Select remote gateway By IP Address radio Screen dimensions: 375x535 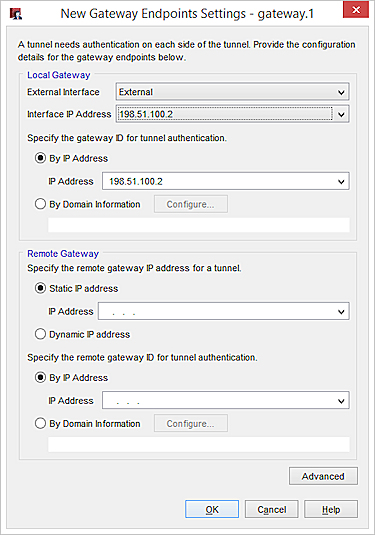click(x=40, y=378)
